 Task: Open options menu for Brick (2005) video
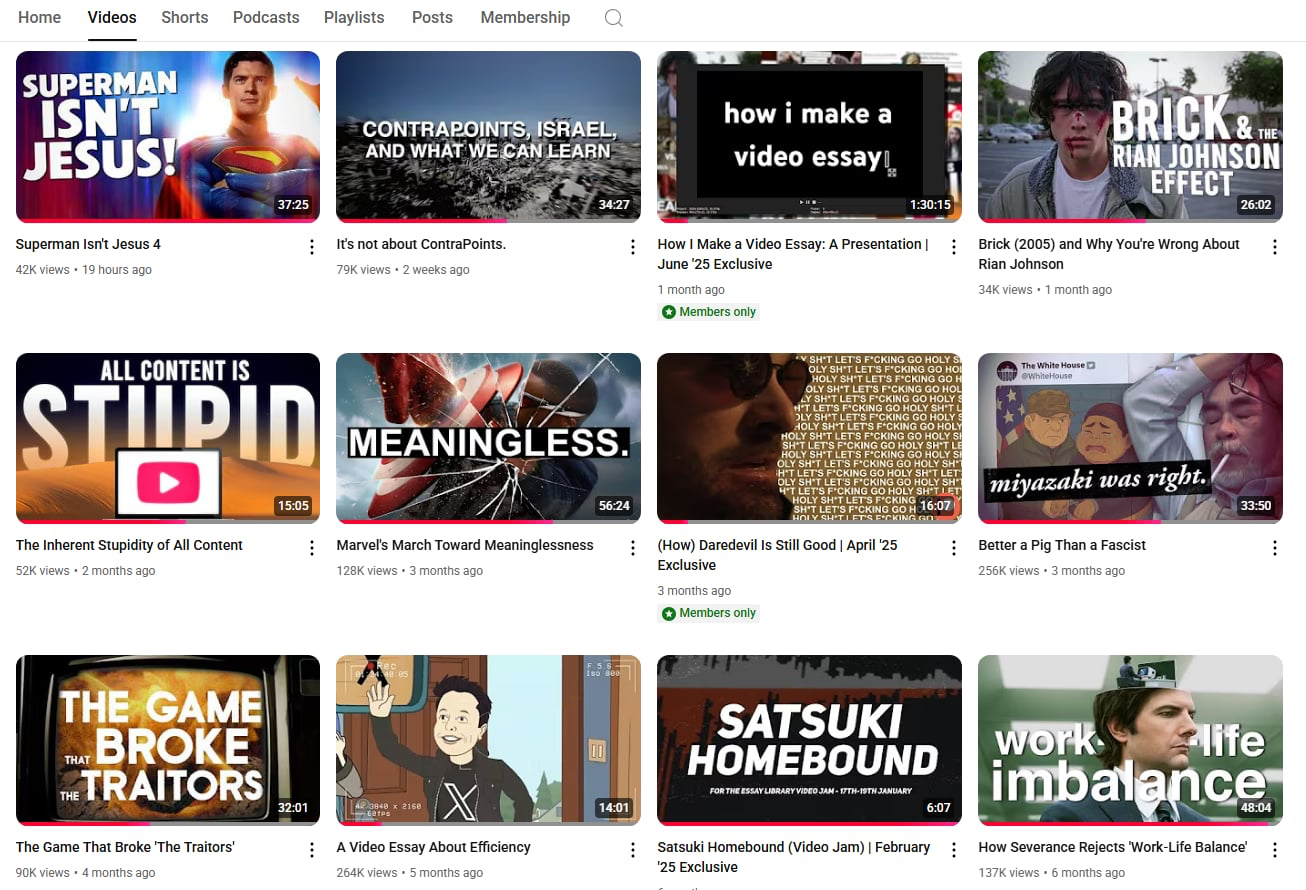[1274, 247]
